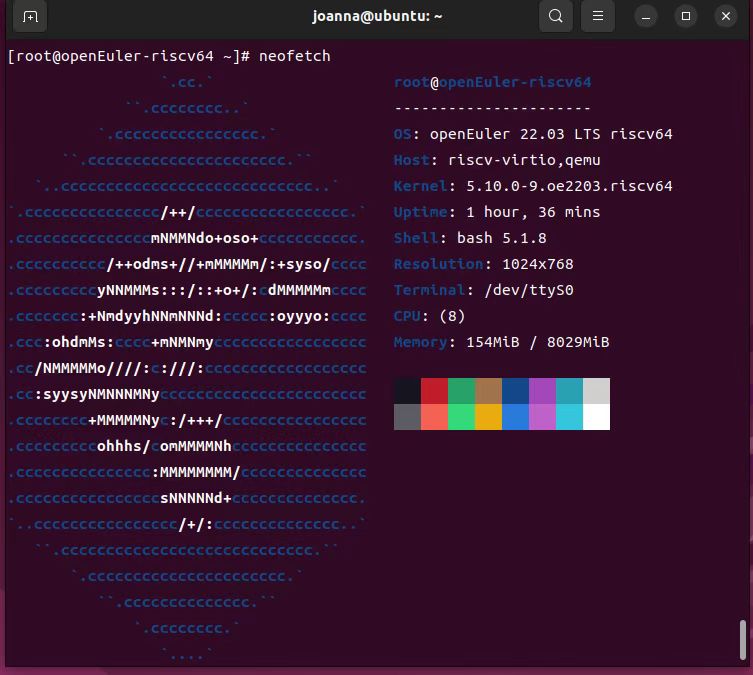This screenshot has width=753, height=675.
Task: Minimize the terminal window
Action: [x=646, y=17]
